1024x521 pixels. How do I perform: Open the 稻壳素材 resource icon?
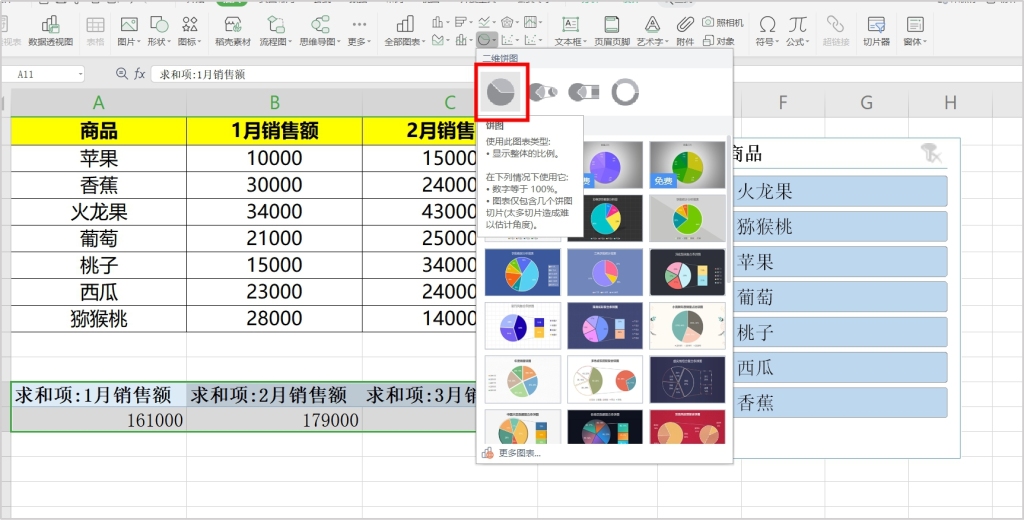(x=232, y=30)
